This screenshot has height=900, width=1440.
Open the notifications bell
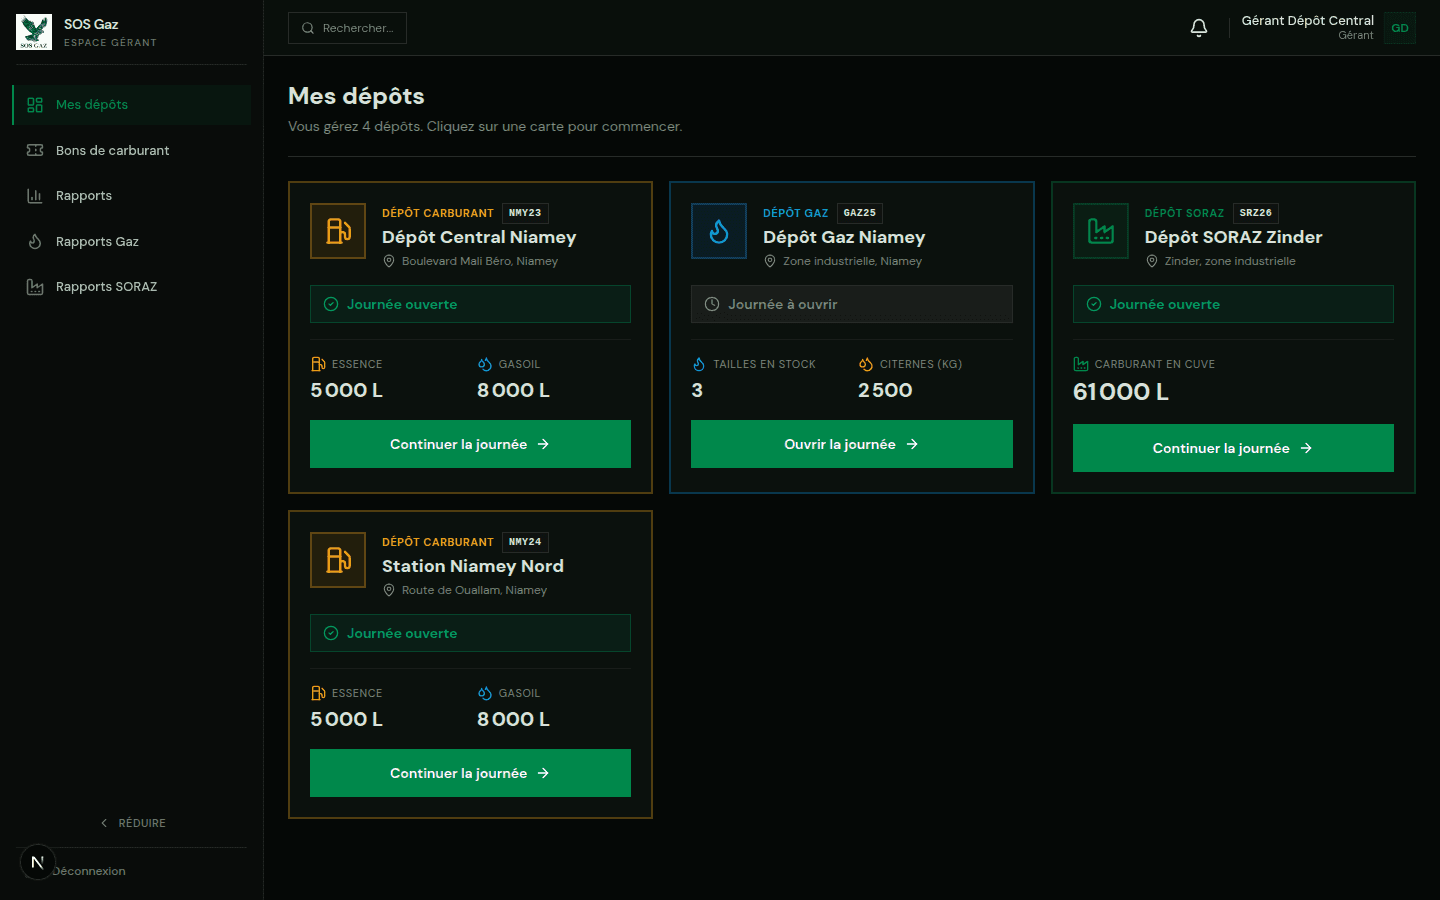pos(1199,28)
